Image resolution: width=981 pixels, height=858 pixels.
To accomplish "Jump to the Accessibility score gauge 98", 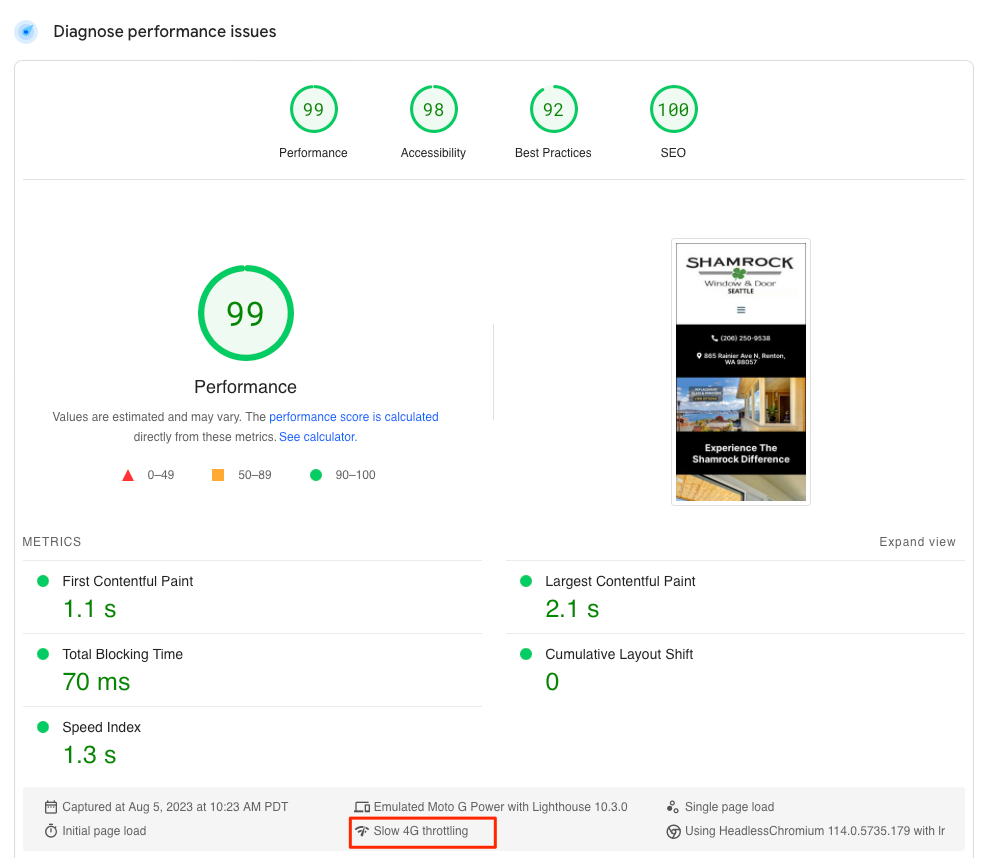I will click(x=433, y=110).
